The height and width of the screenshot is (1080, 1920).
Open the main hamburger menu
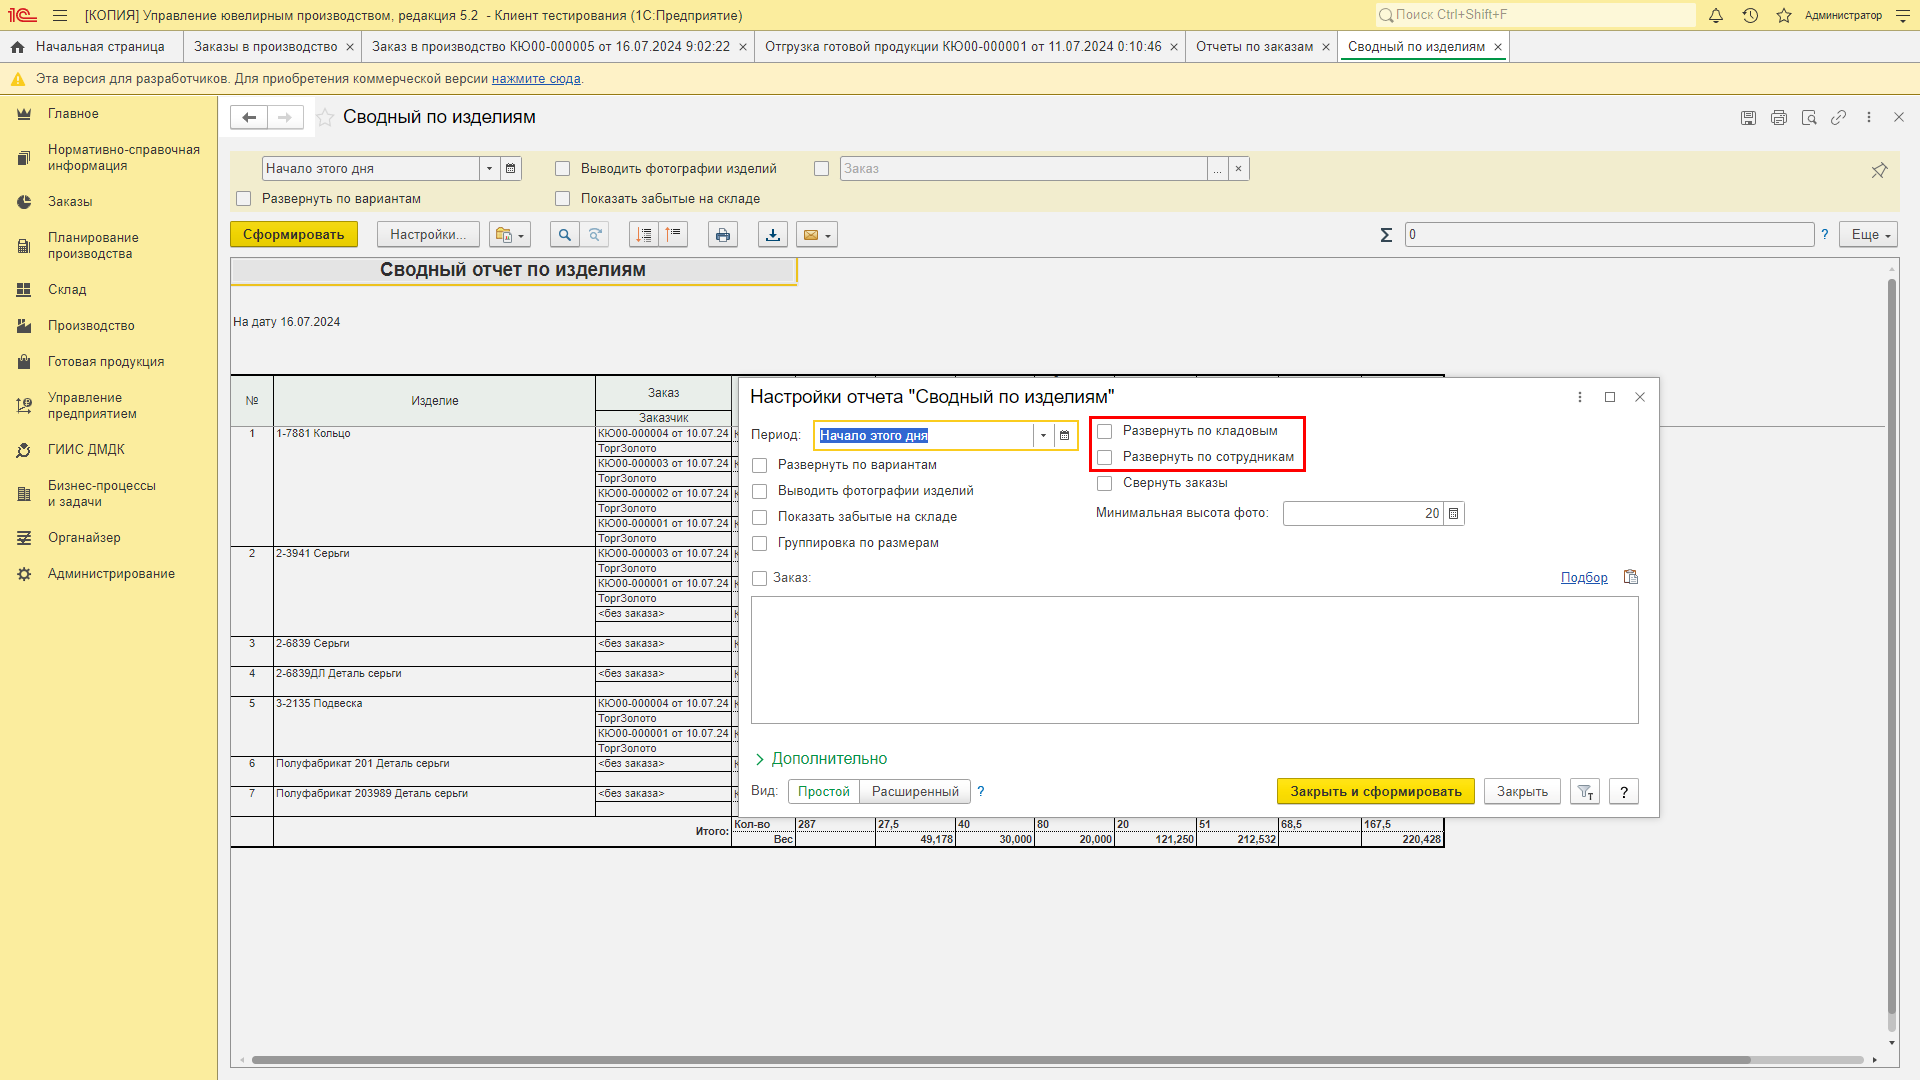click(60, 15)
